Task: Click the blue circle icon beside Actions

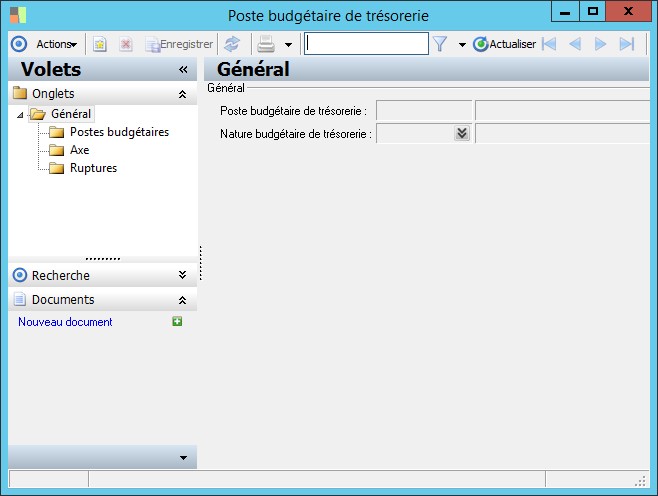Action: tap(19, 44)
